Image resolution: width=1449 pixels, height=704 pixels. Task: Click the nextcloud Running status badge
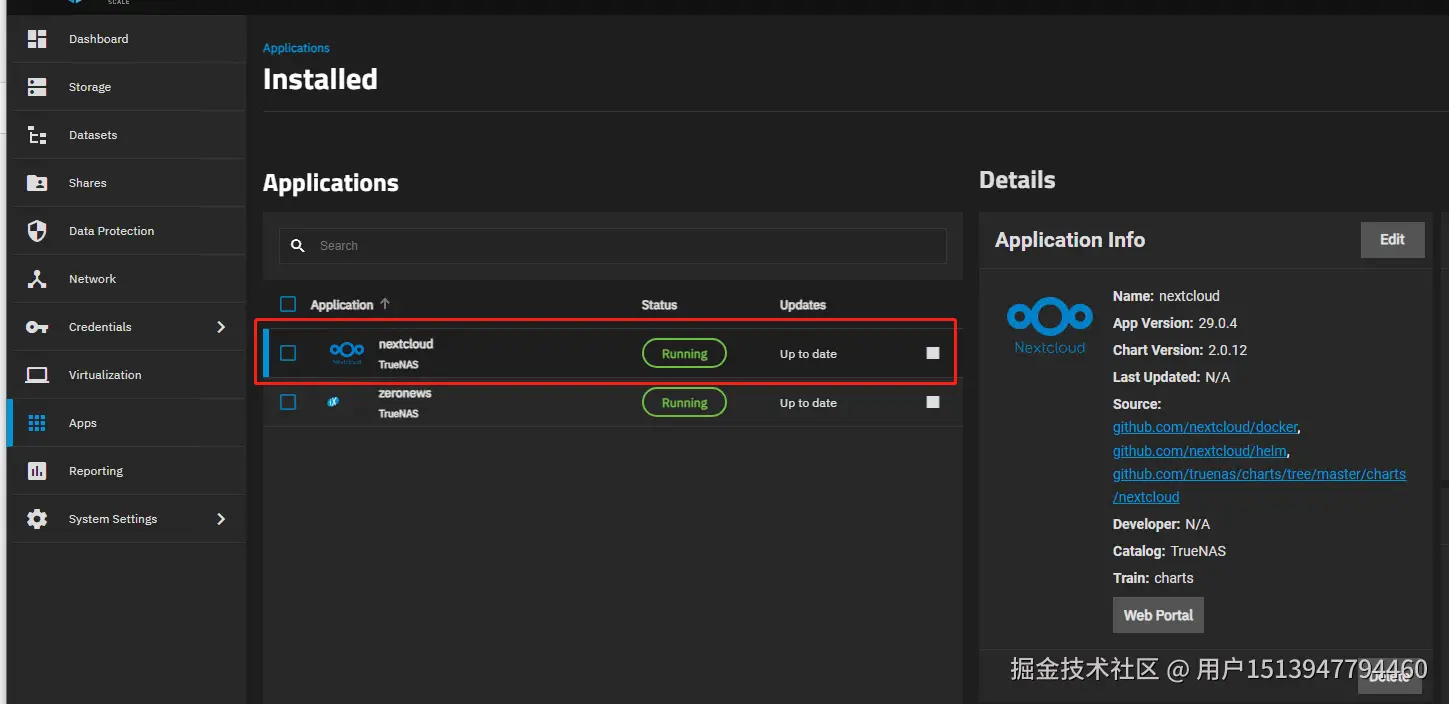(684, 353)
